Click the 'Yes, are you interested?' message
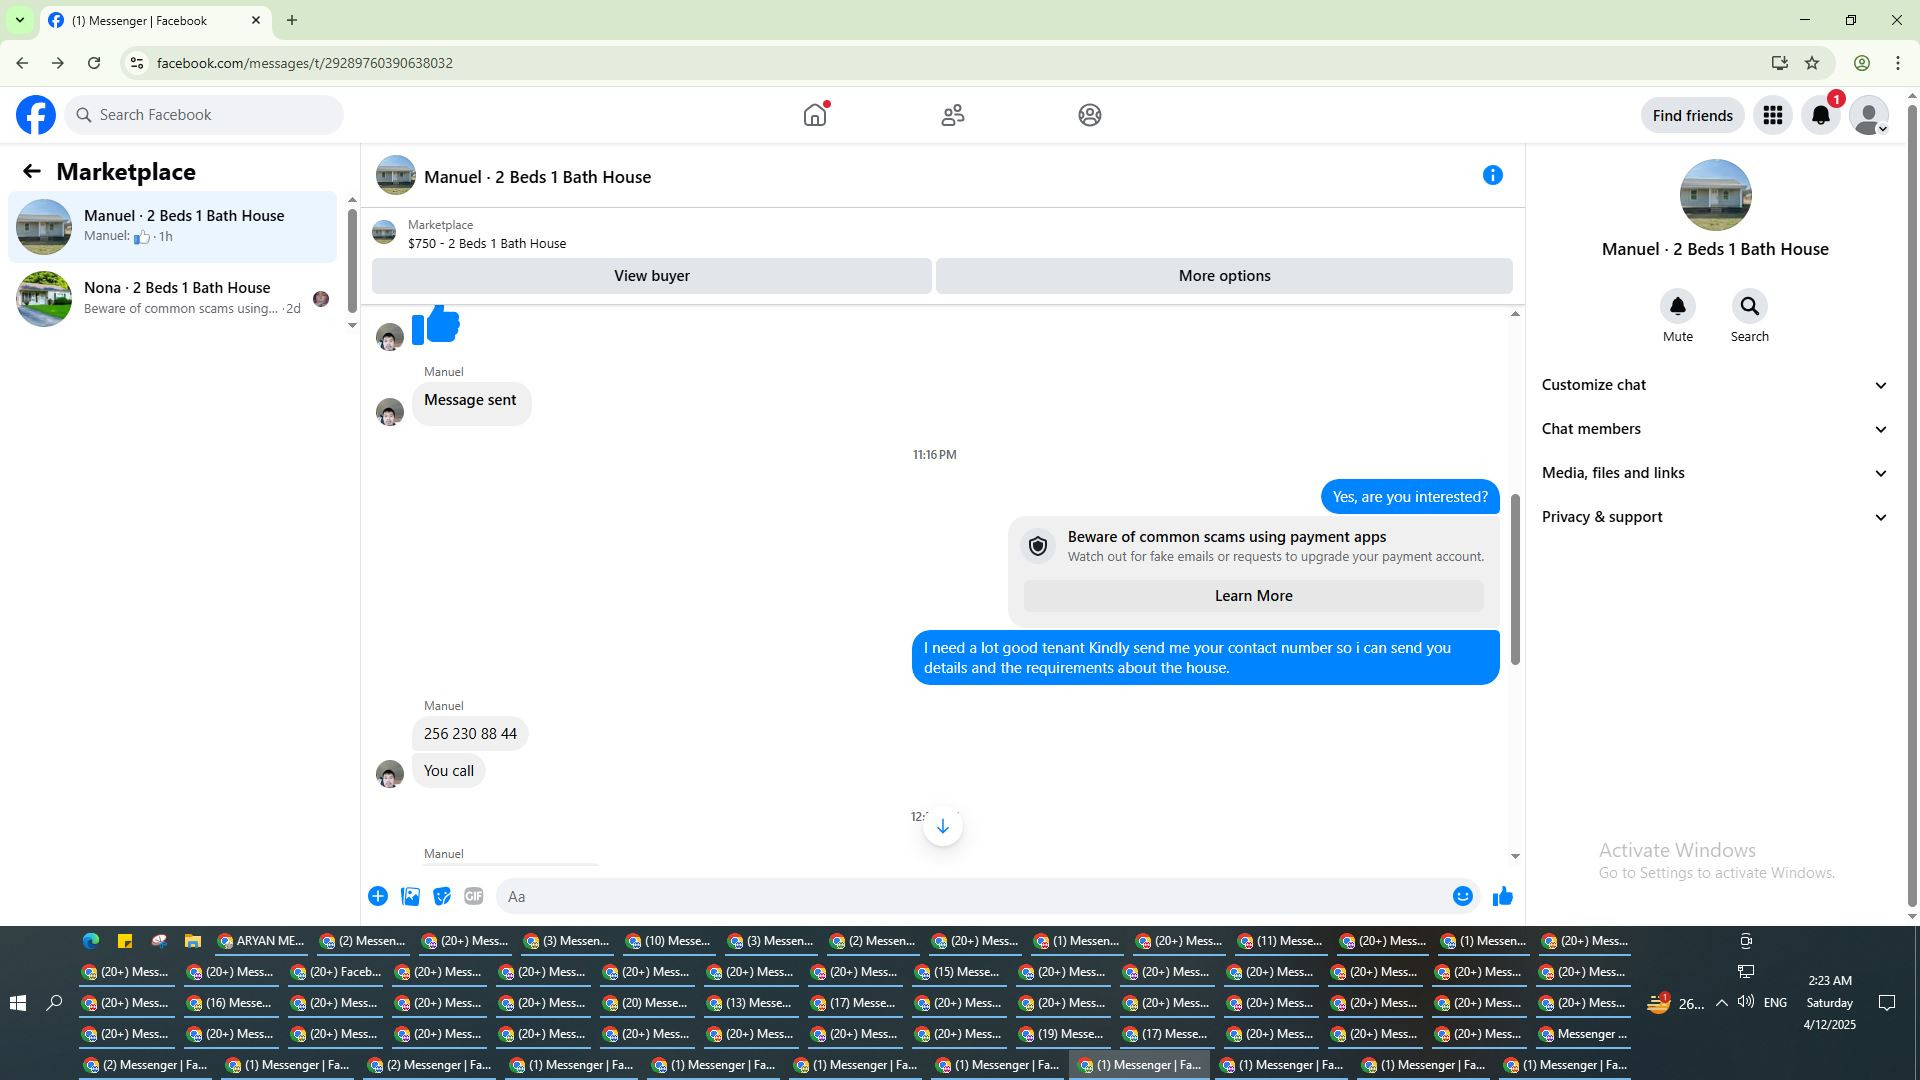 pyautogui.click(x=1410, y=497)
